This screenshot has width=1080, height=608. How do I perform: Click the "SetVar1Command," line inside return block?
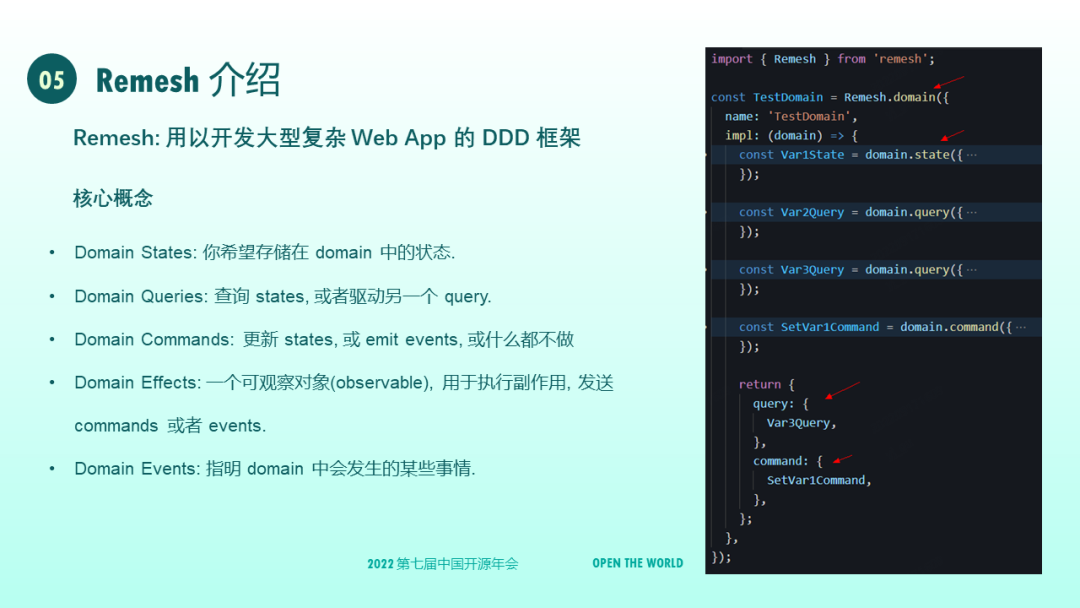[819, 481]
